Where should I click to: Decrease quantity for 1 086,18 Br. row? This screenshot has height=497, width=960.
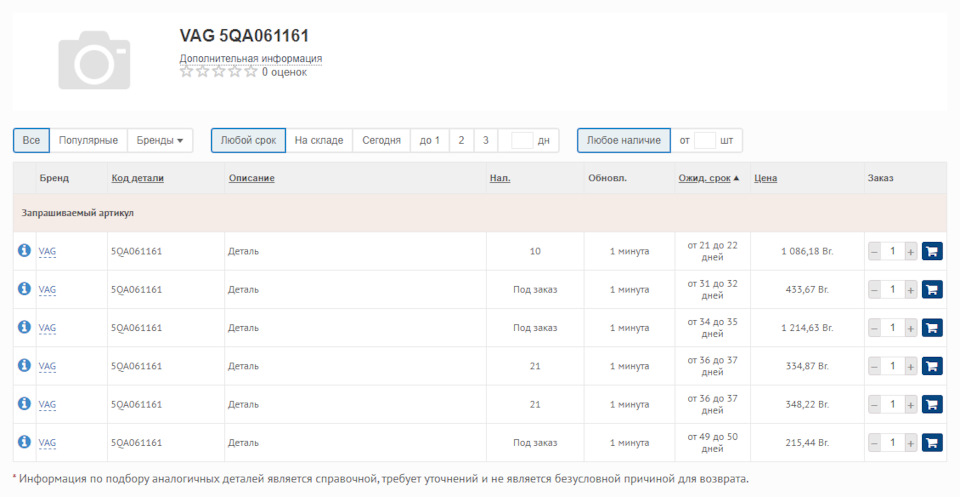coord(874,252)
